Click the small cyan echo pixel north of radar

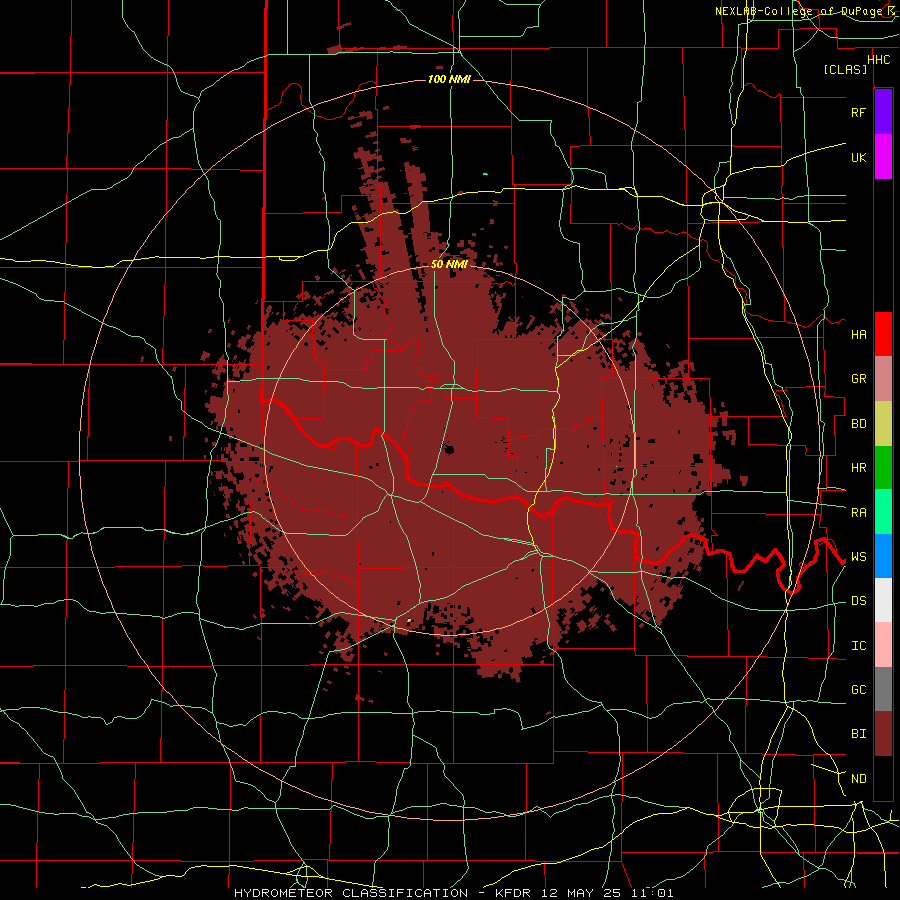pos(486,173)
